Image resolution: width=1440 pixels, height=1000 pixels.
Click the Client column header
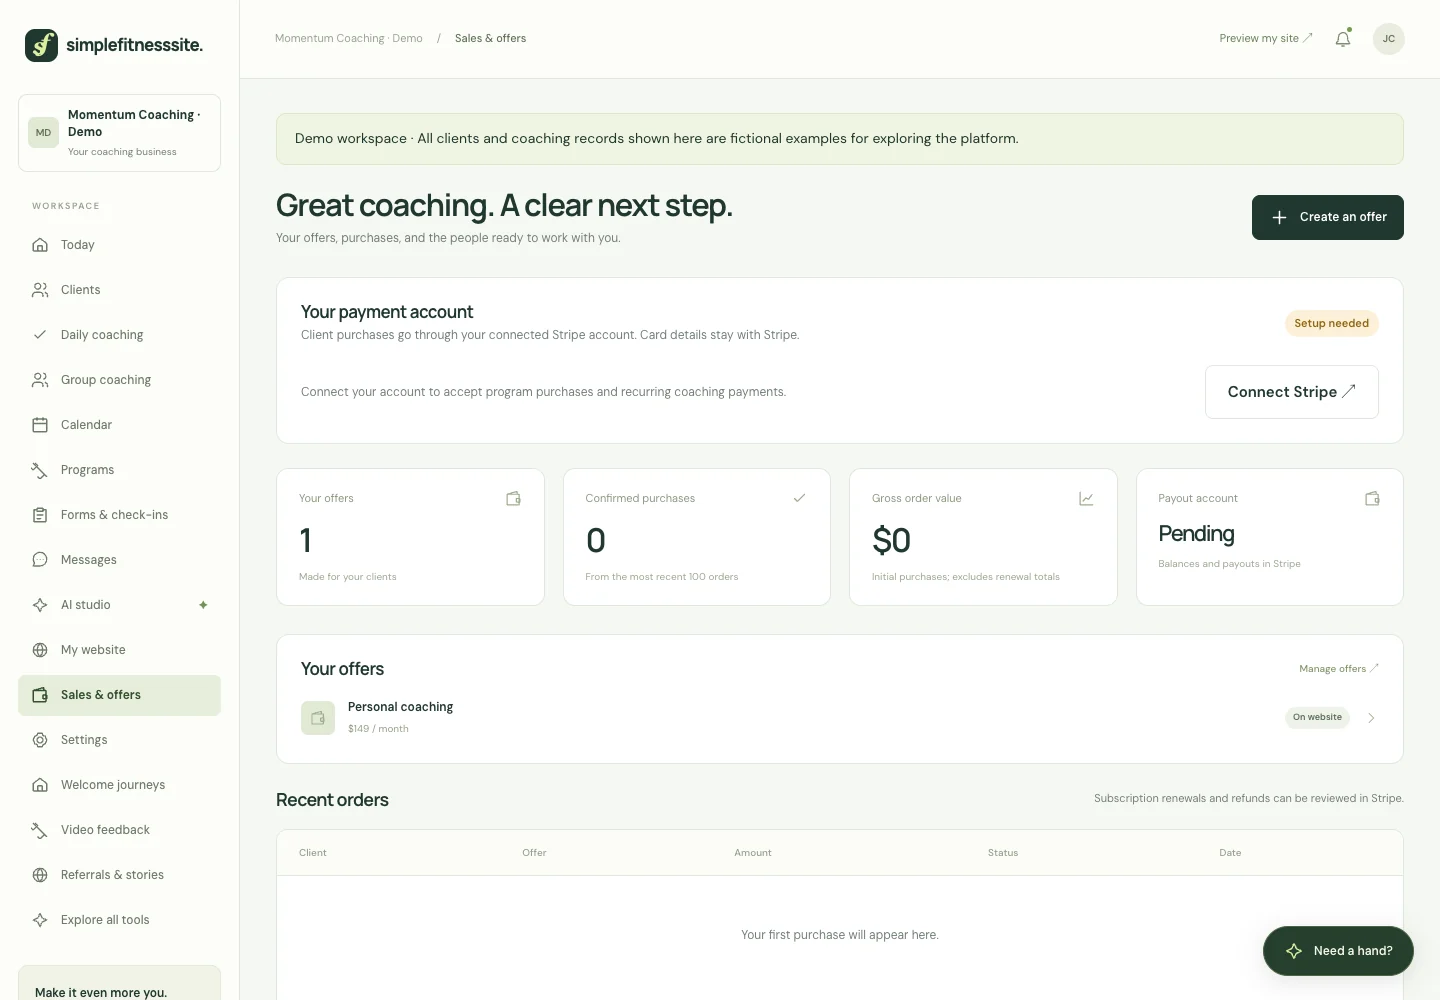(x=313, y=853)
